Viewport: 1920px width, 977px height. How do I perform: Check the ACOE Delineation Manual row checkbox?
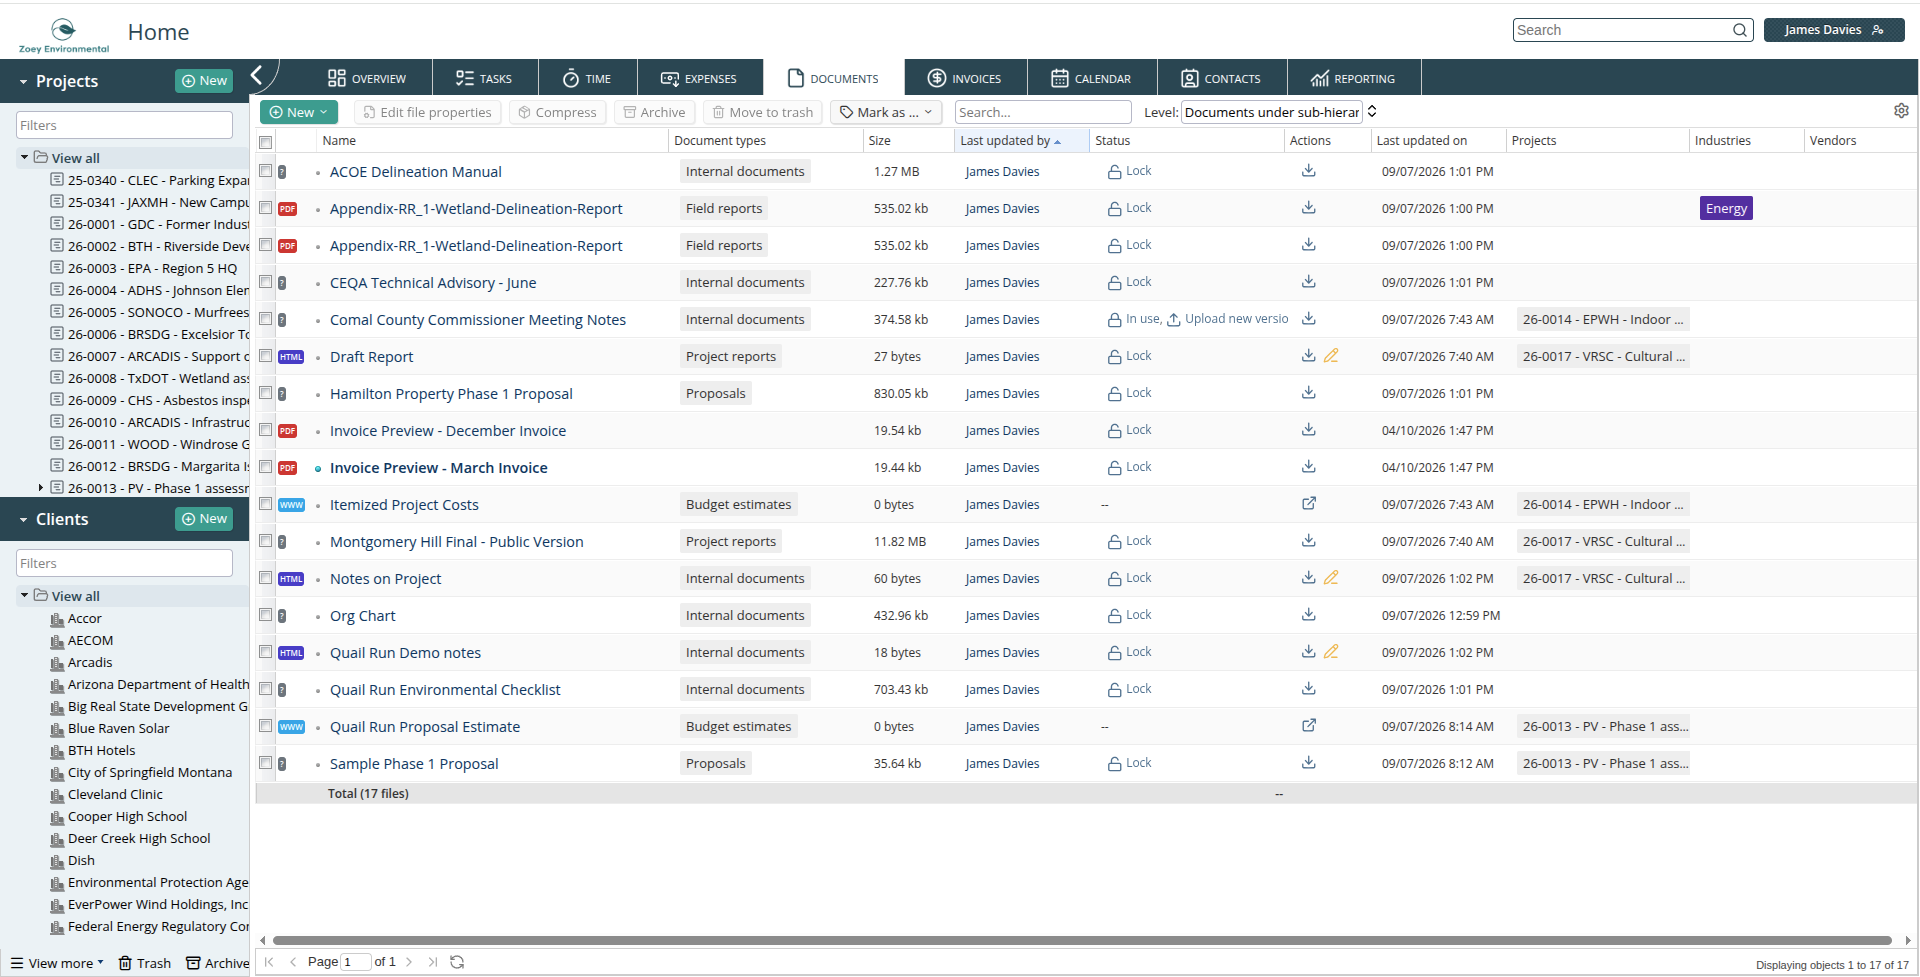(266, 171)
